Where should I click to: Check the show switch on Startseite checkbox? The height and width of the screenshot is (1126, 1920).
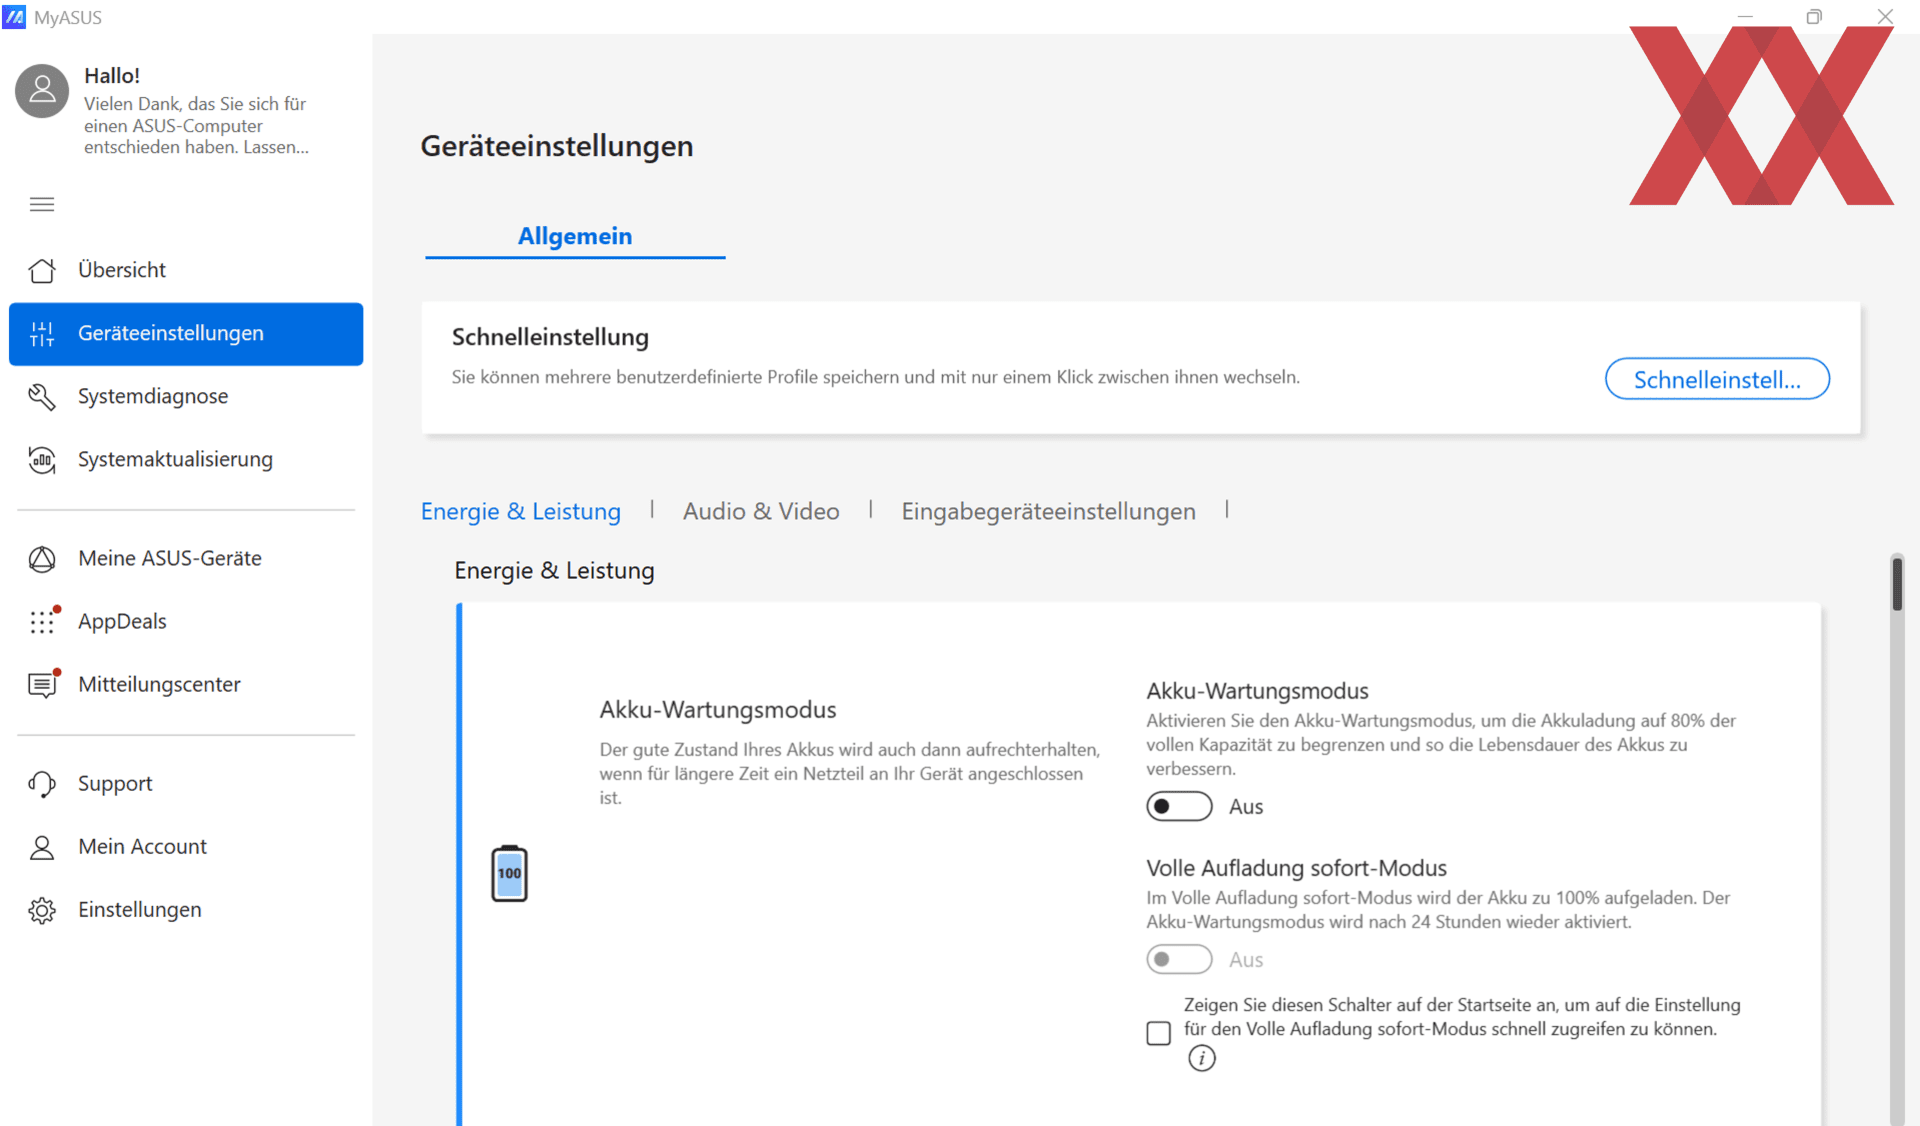tap(1158, 1032)
